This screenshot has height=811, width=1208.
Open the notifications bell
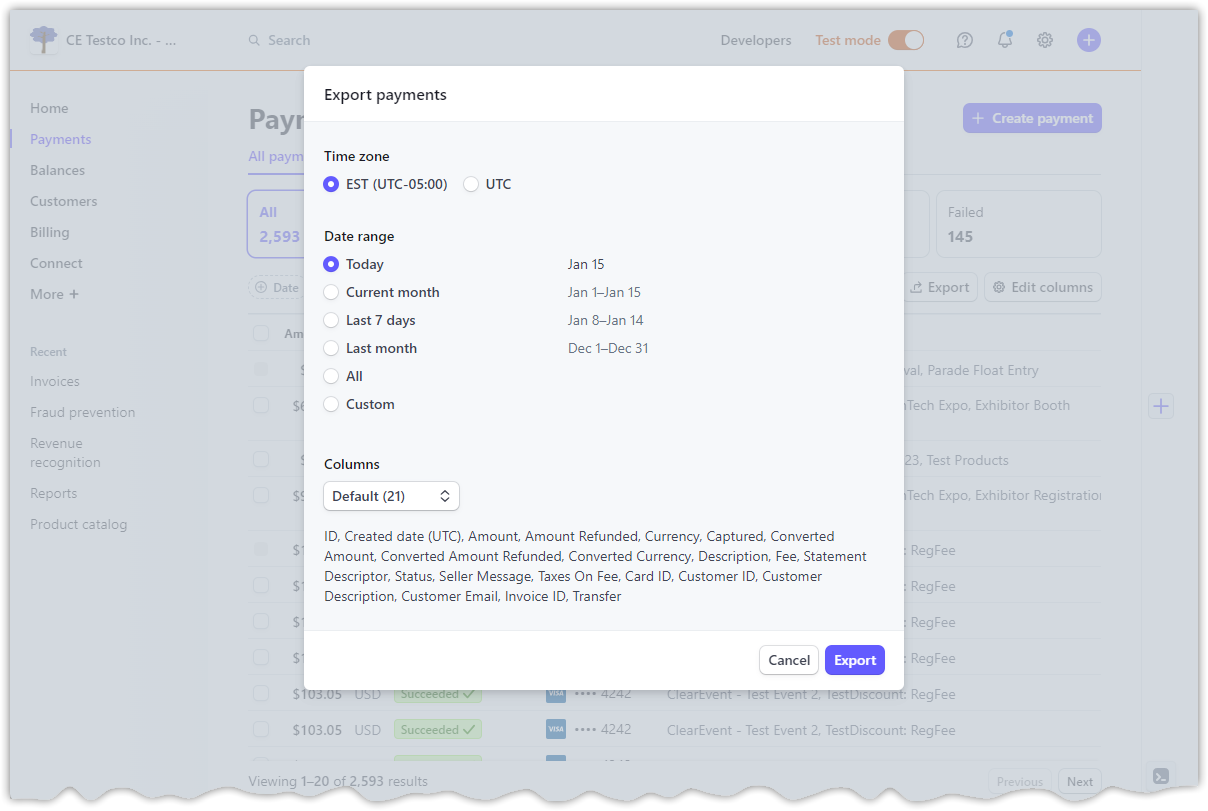[x=1004, y=40]
